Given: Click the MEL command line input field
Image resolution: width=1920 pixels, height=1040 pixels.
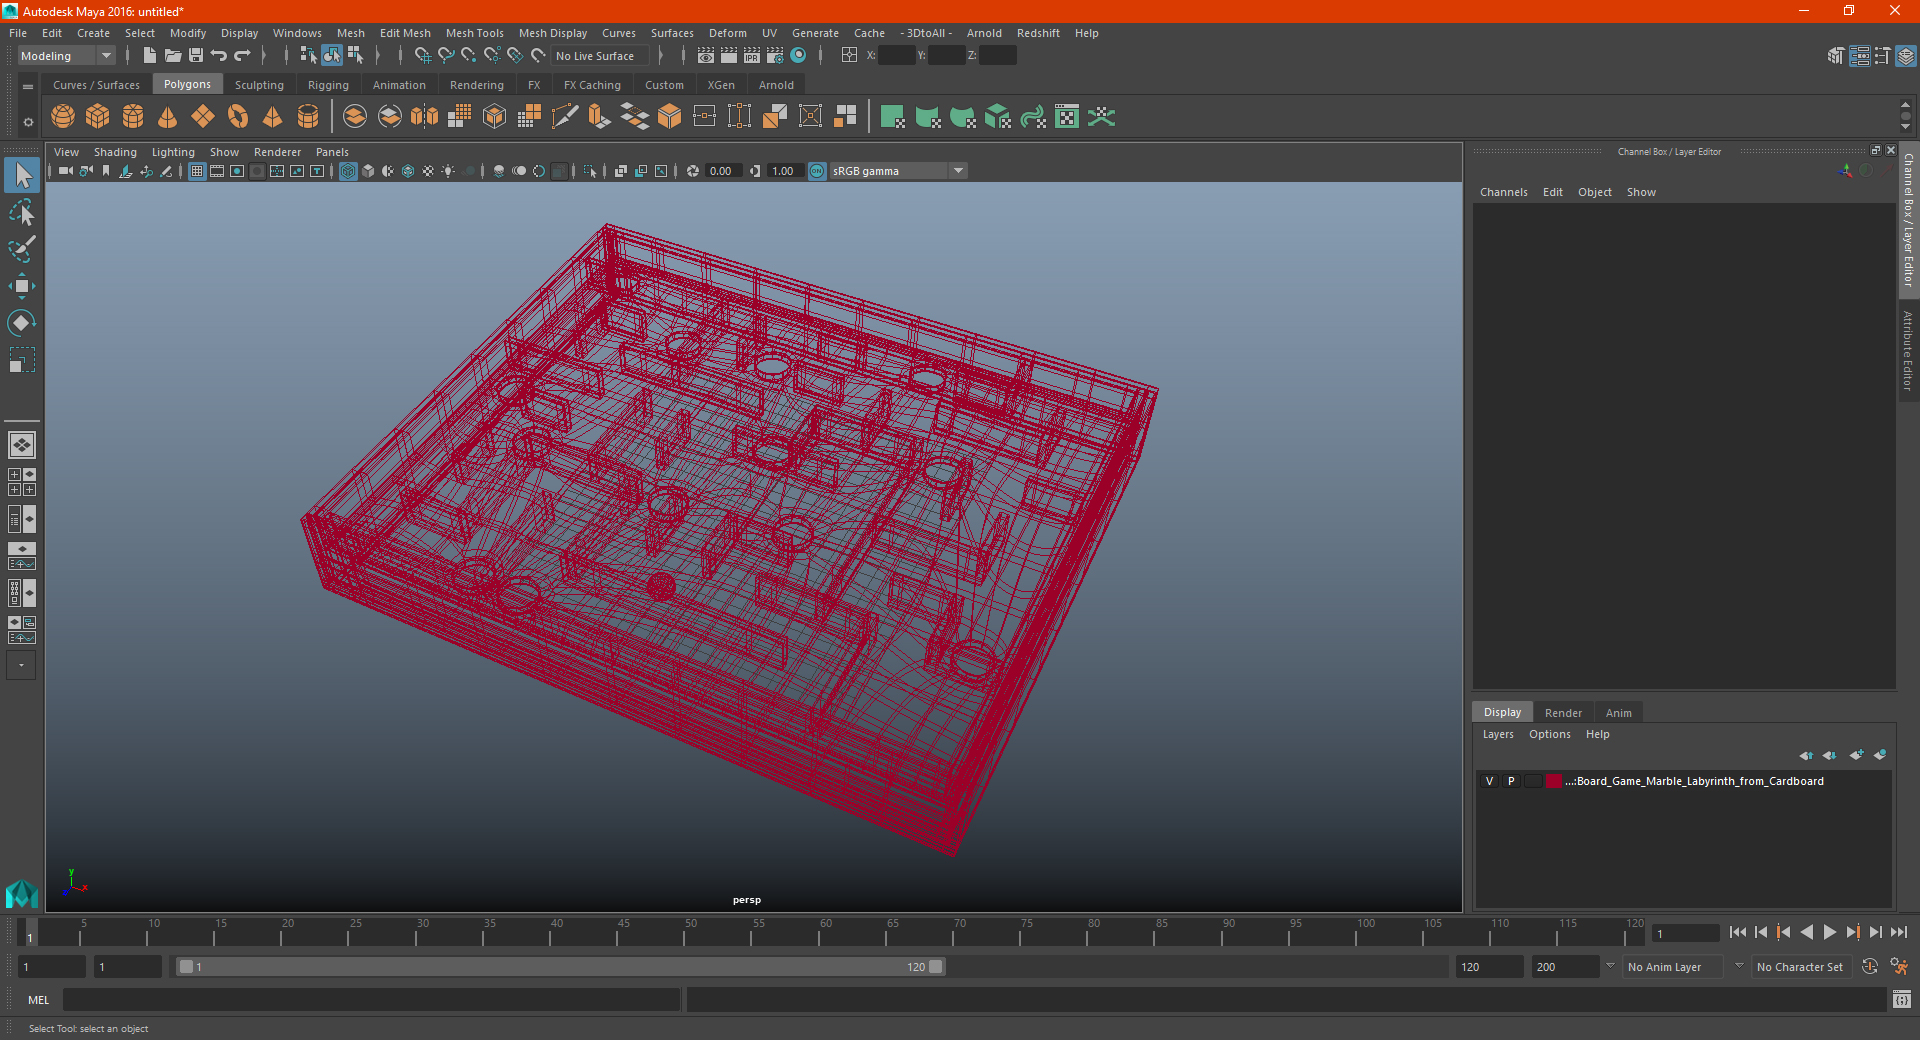Looking at the screenshot, I should [371, 999].
